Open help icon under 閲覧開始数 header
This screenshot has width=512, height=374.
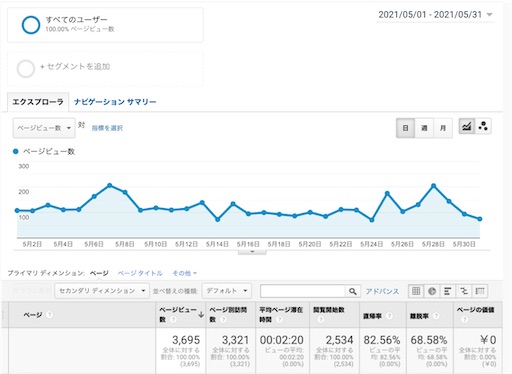tap(320, 319)
